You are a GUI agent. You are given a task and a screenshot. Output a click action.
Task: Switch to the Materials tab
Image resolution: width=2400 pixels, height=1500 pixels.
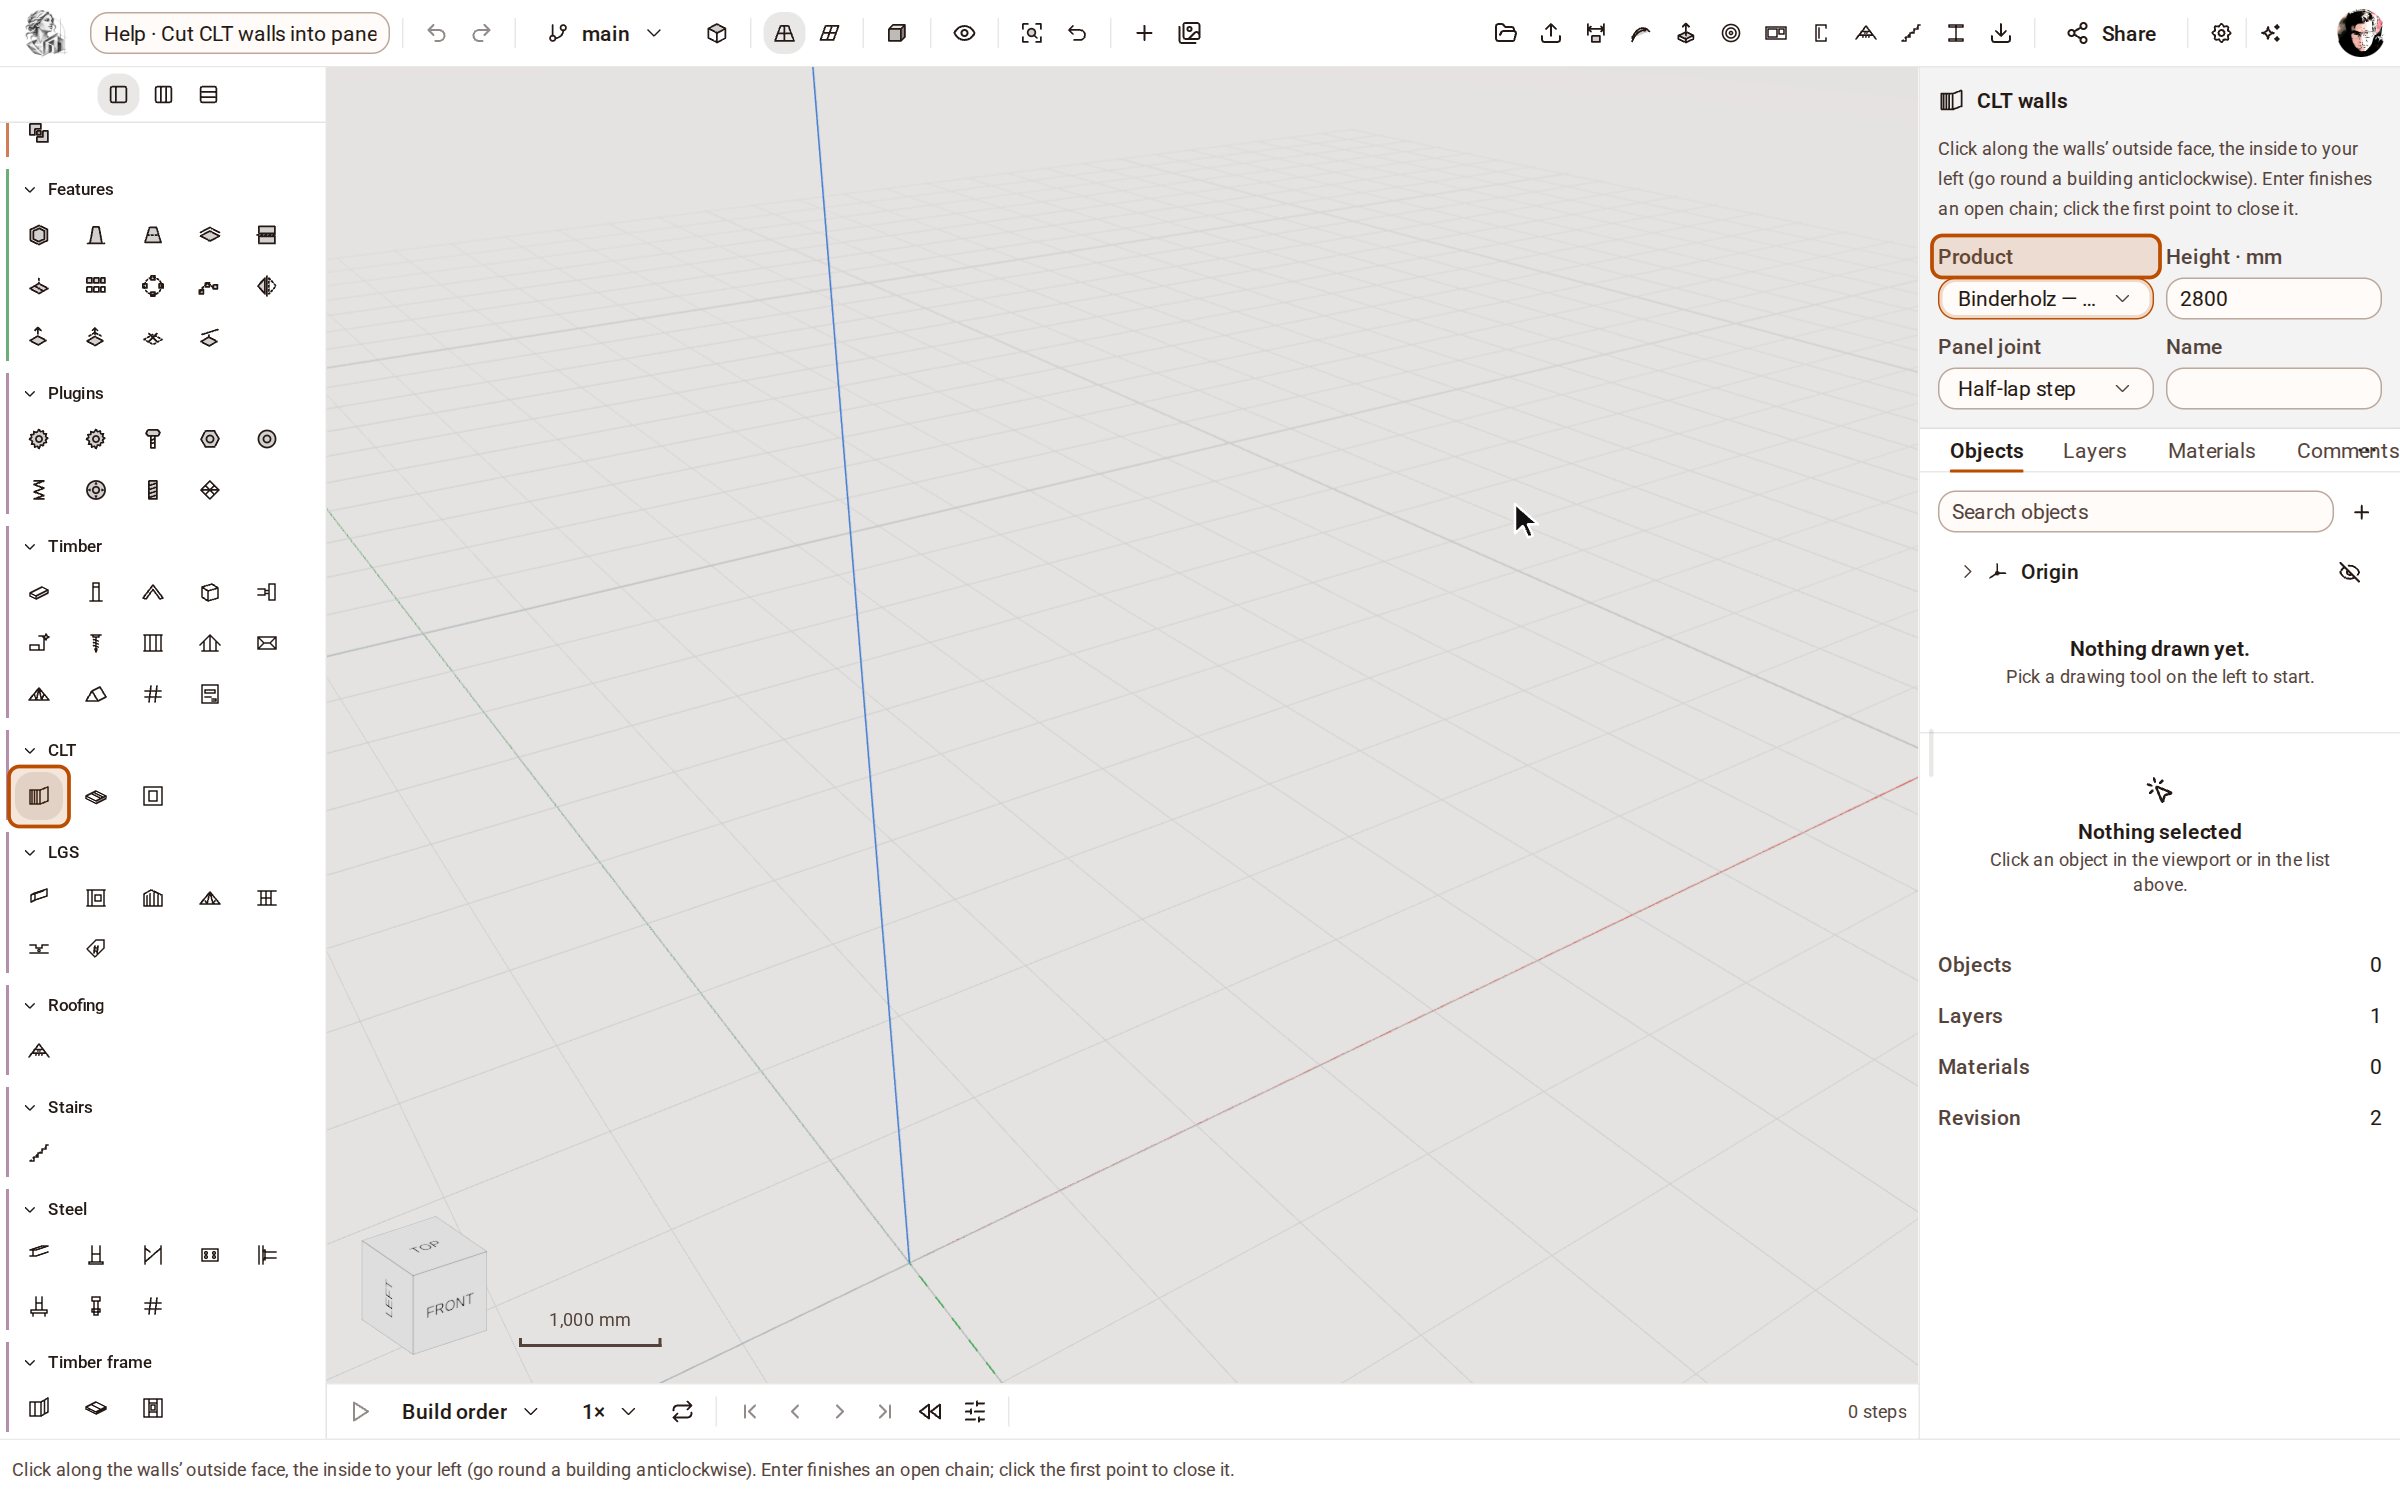tap(2211, 451)
